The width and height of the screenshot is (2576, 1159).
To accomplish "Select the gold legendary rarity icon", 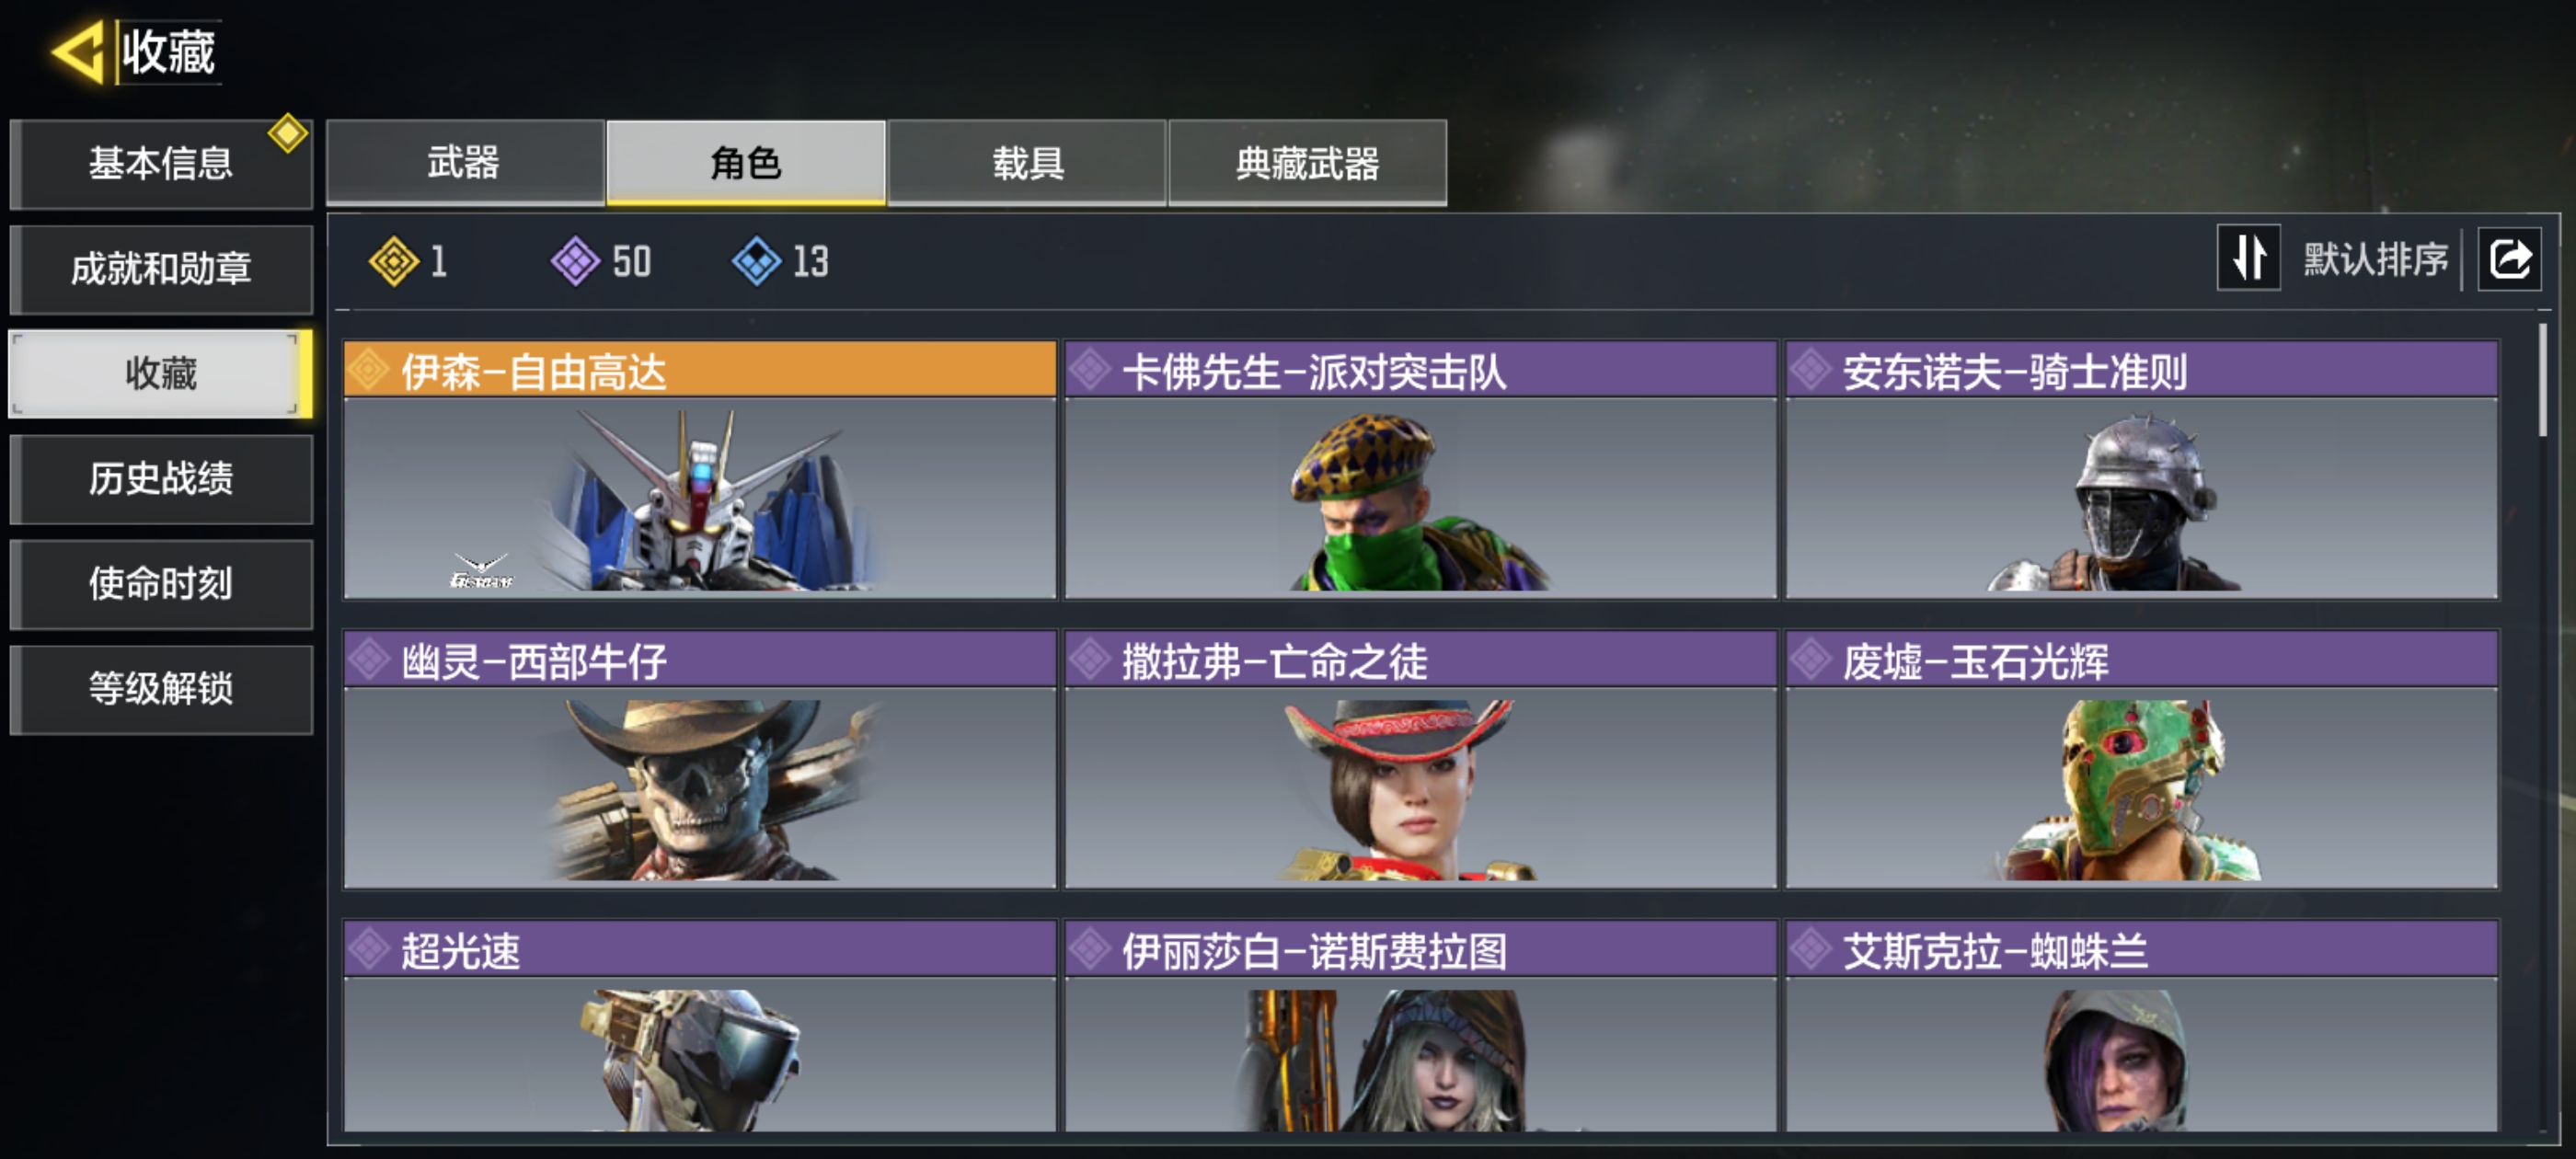I will tap(393, 262).
